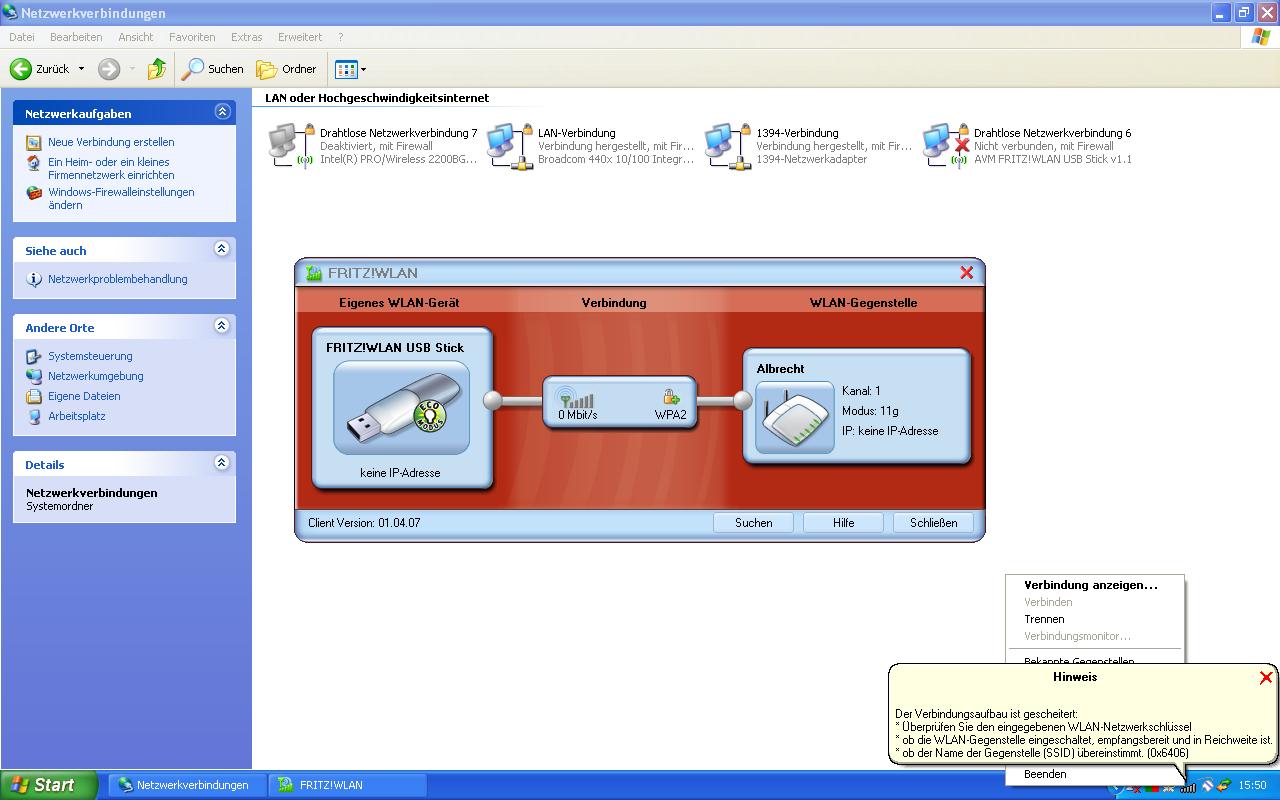
Task: Collapse the Details panel
Action: click(222, 463)
